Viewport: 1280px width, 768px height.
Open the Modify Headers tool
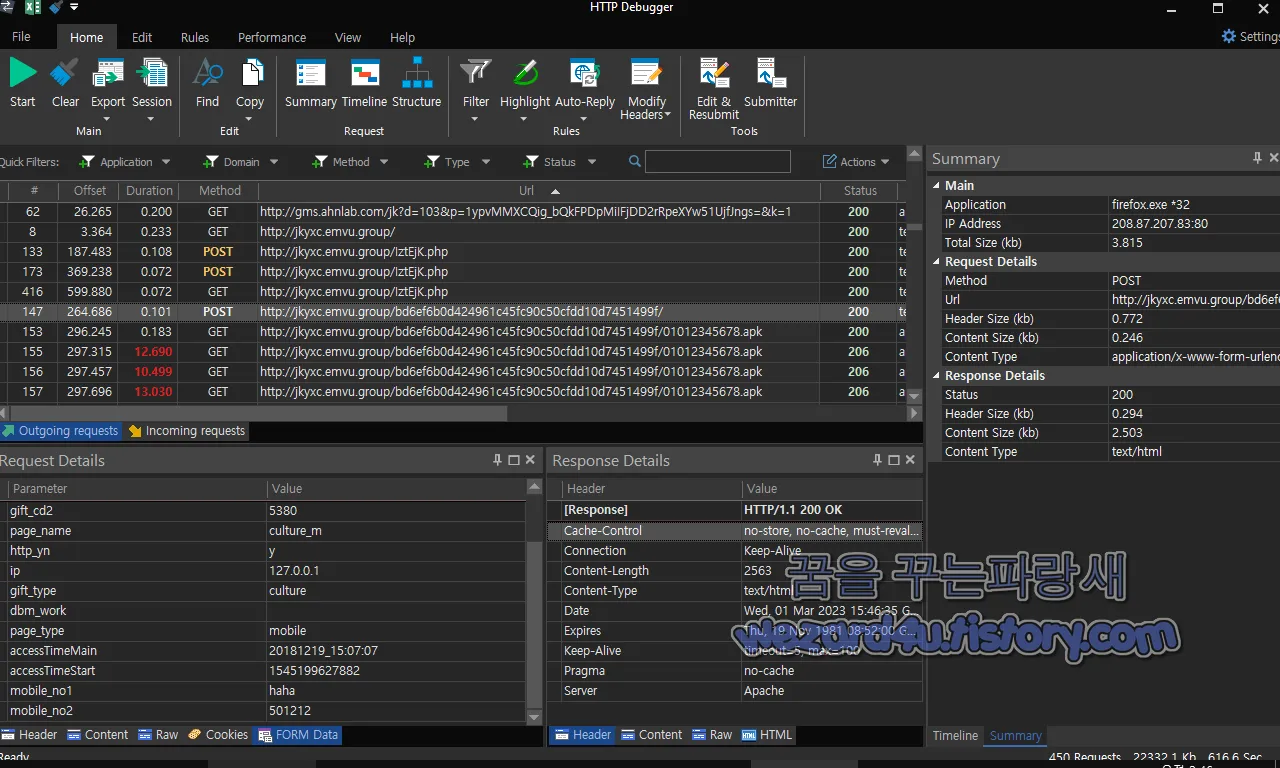(646, 88)
